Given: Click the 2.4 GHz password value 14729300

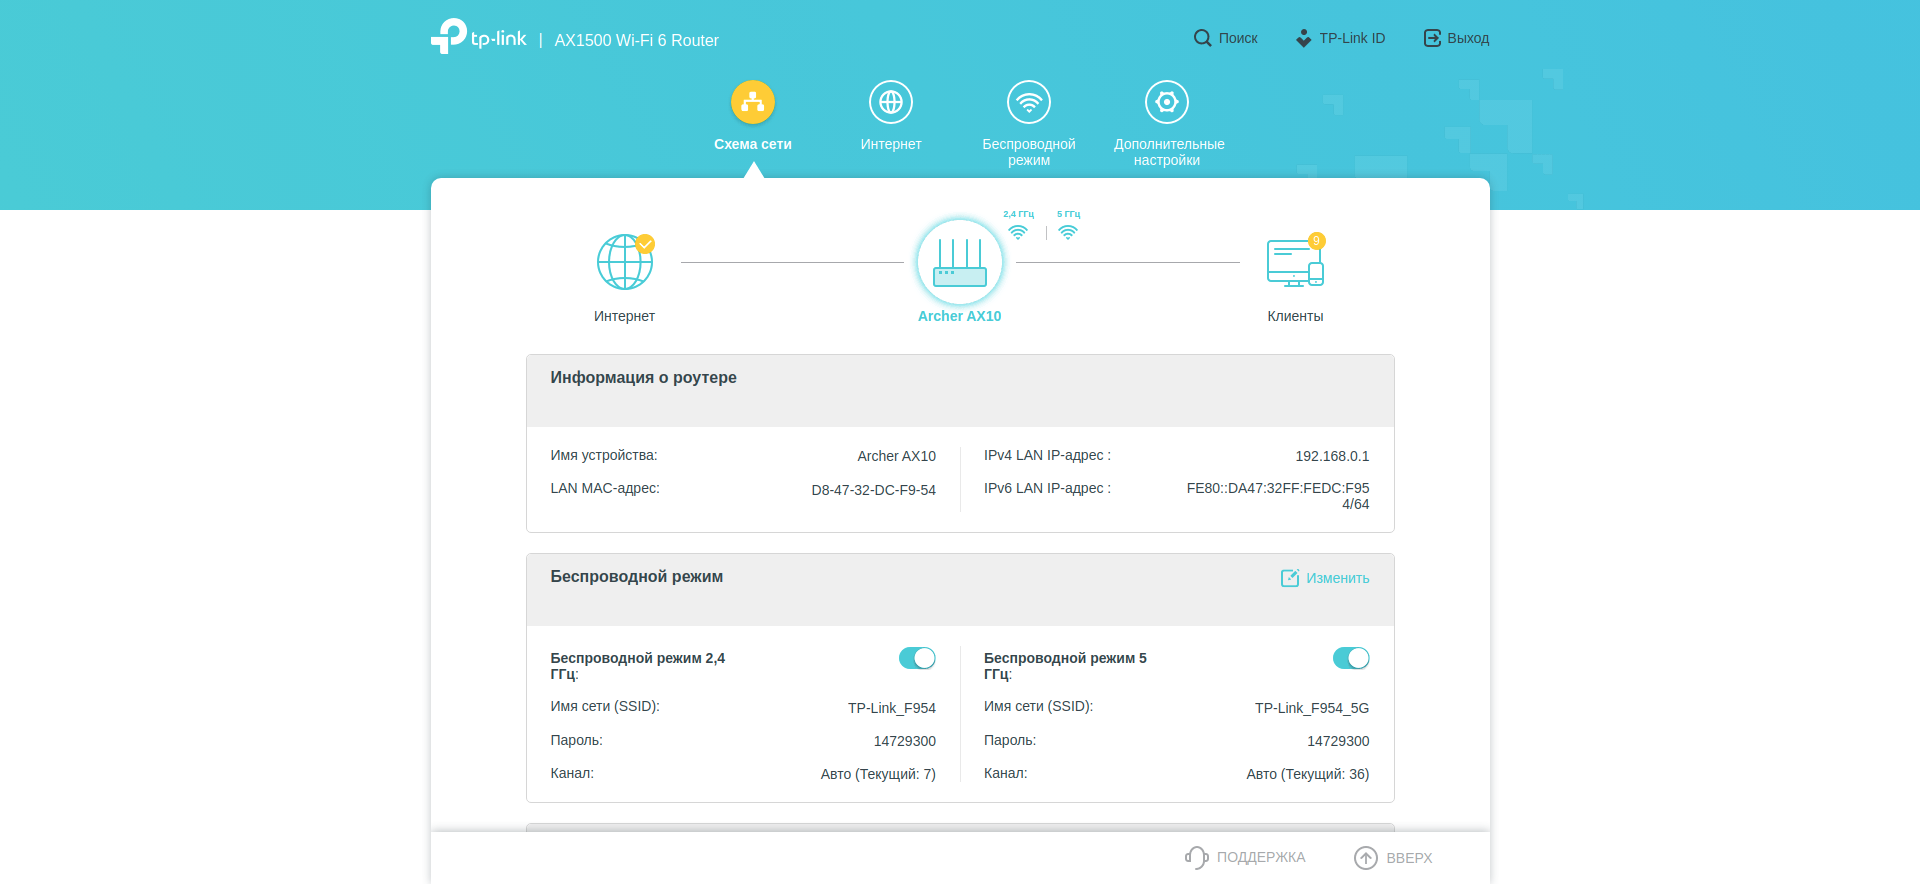Looking at the screenshot, I should 904,741.
